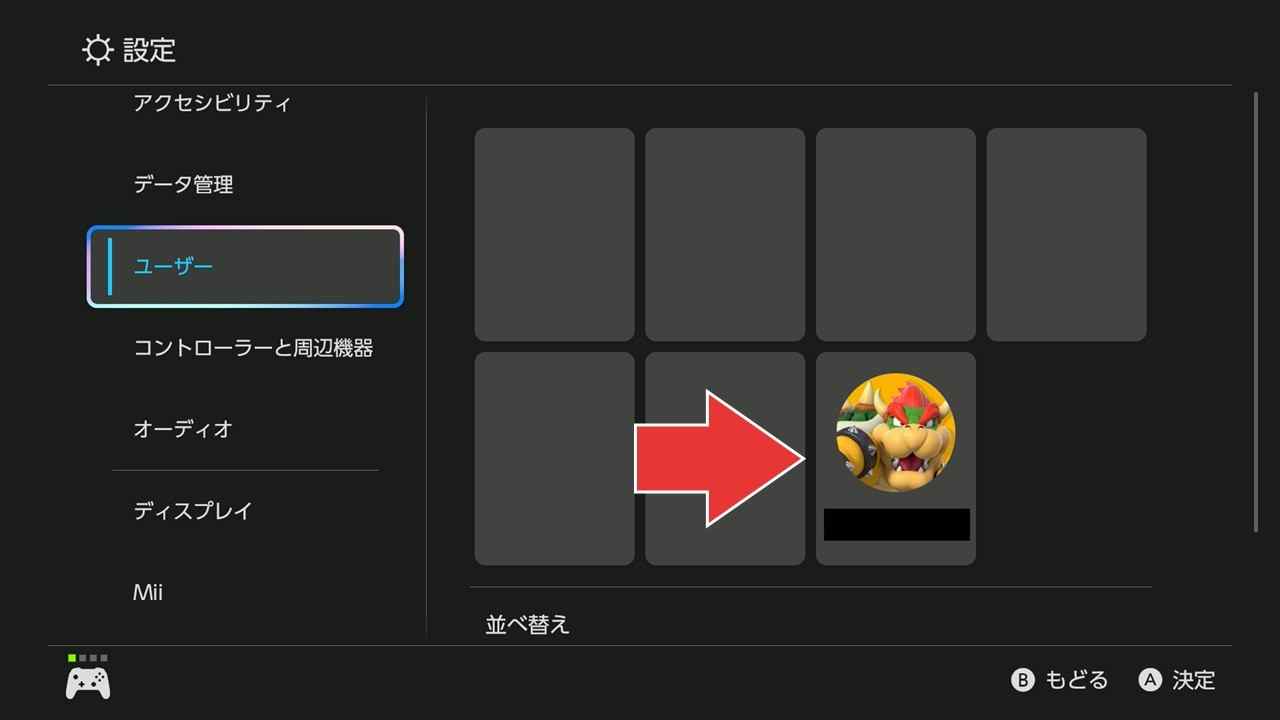Click 決定 to confirm

(x=1194, y=681)
